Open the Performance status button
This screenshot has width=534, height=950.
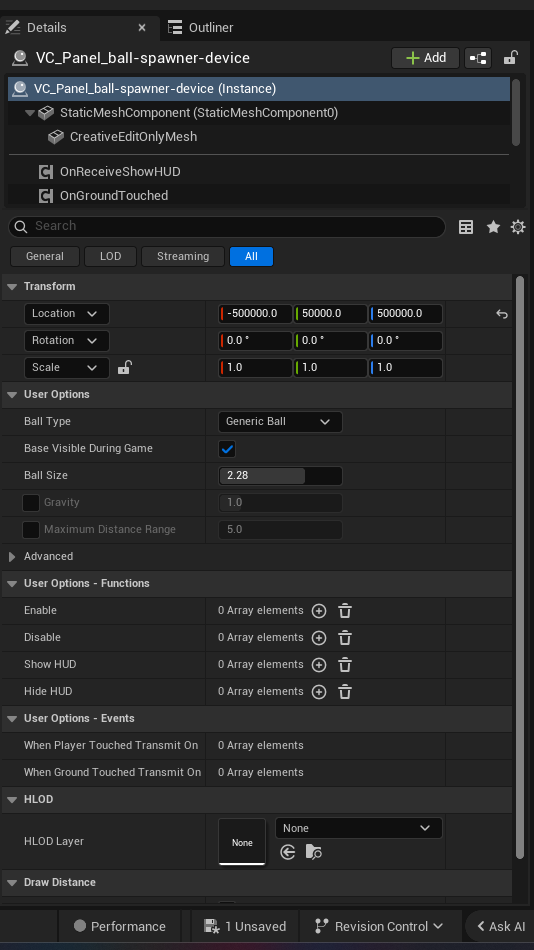tap(119, 926)
